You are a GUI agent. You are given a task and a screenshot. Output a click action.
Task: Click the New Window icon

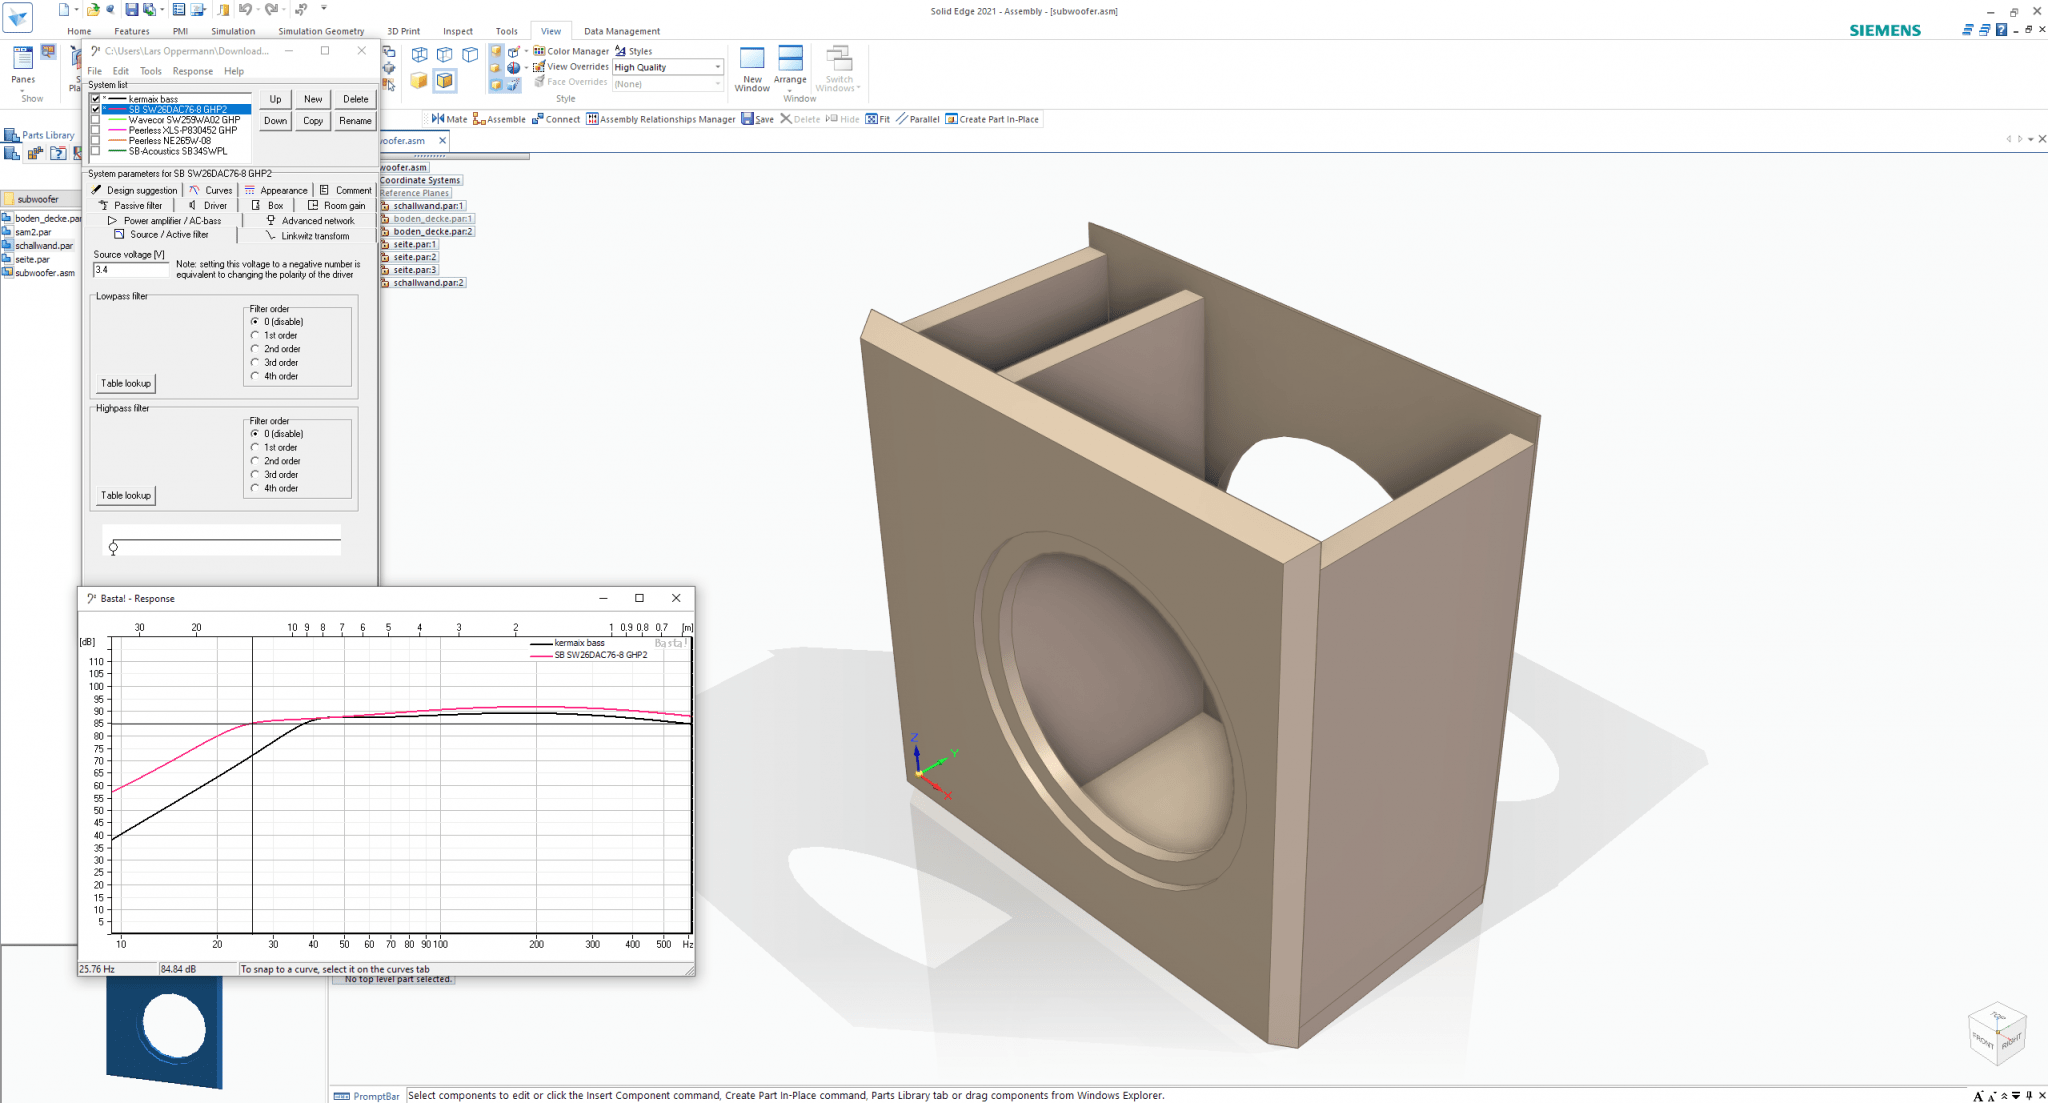pos(752,59)
